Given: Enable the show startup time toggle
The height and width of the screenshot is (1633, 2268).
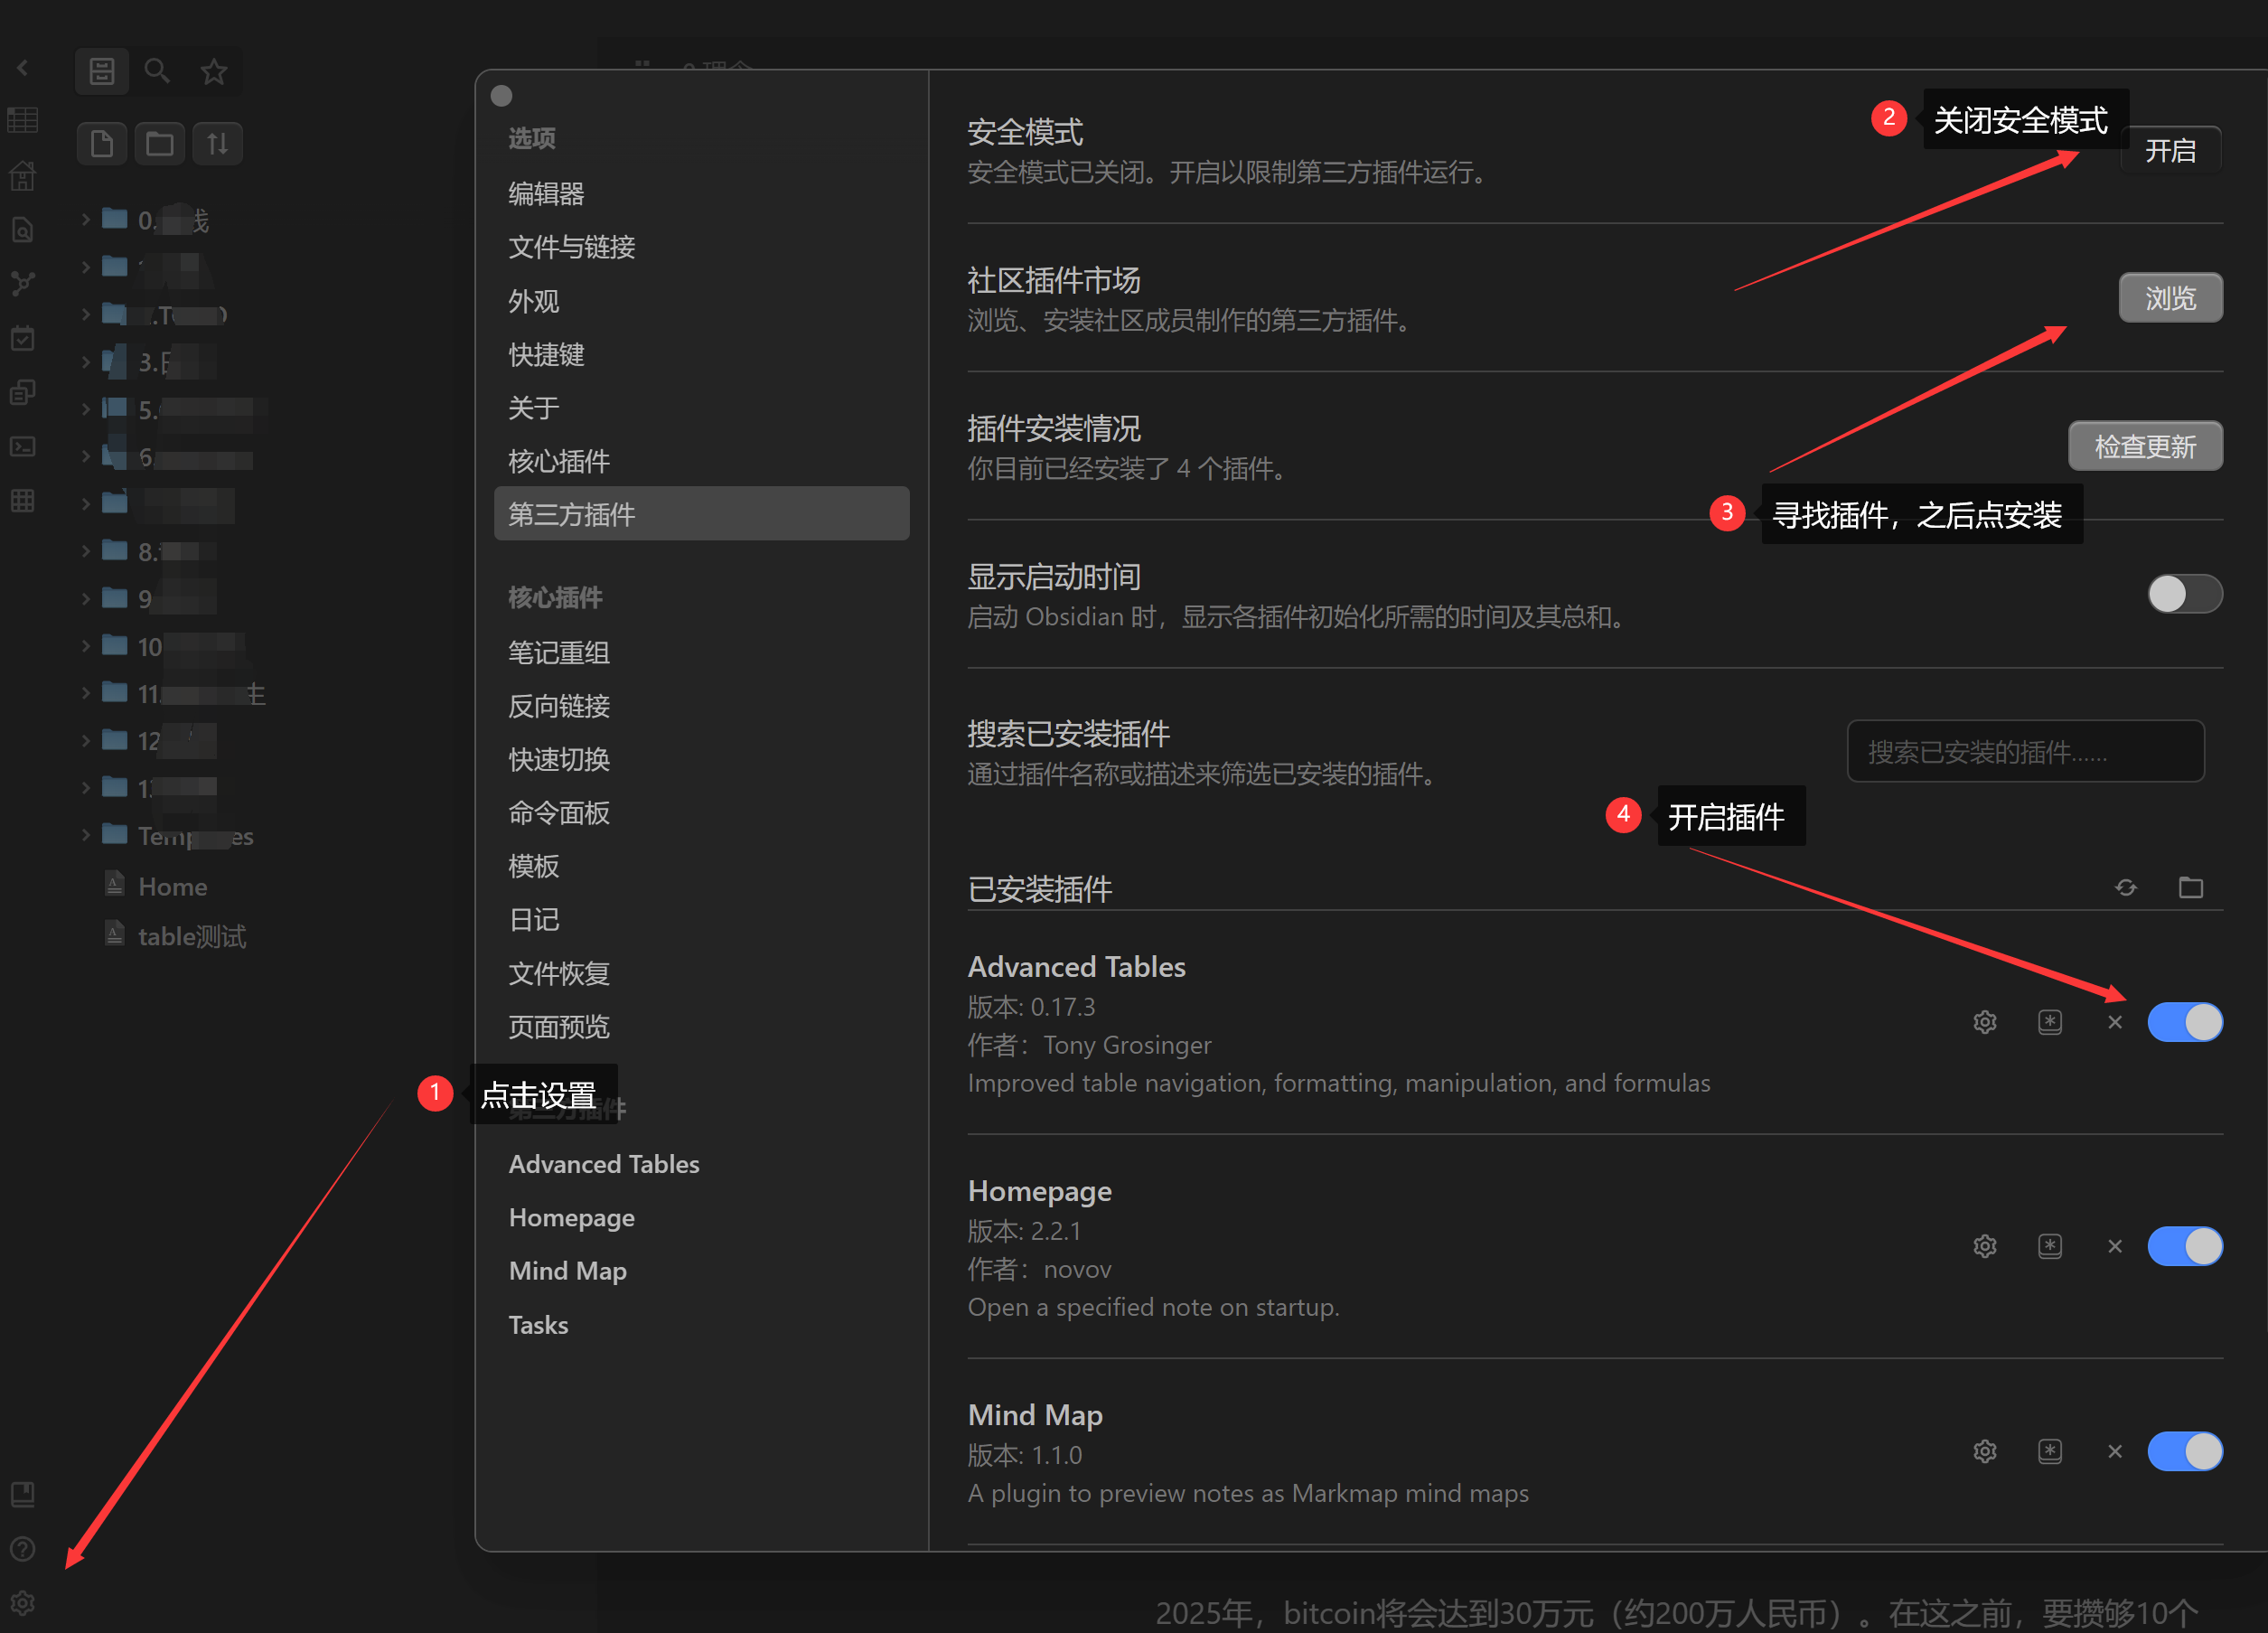Looking at the screenshot, I should 2184,594.
